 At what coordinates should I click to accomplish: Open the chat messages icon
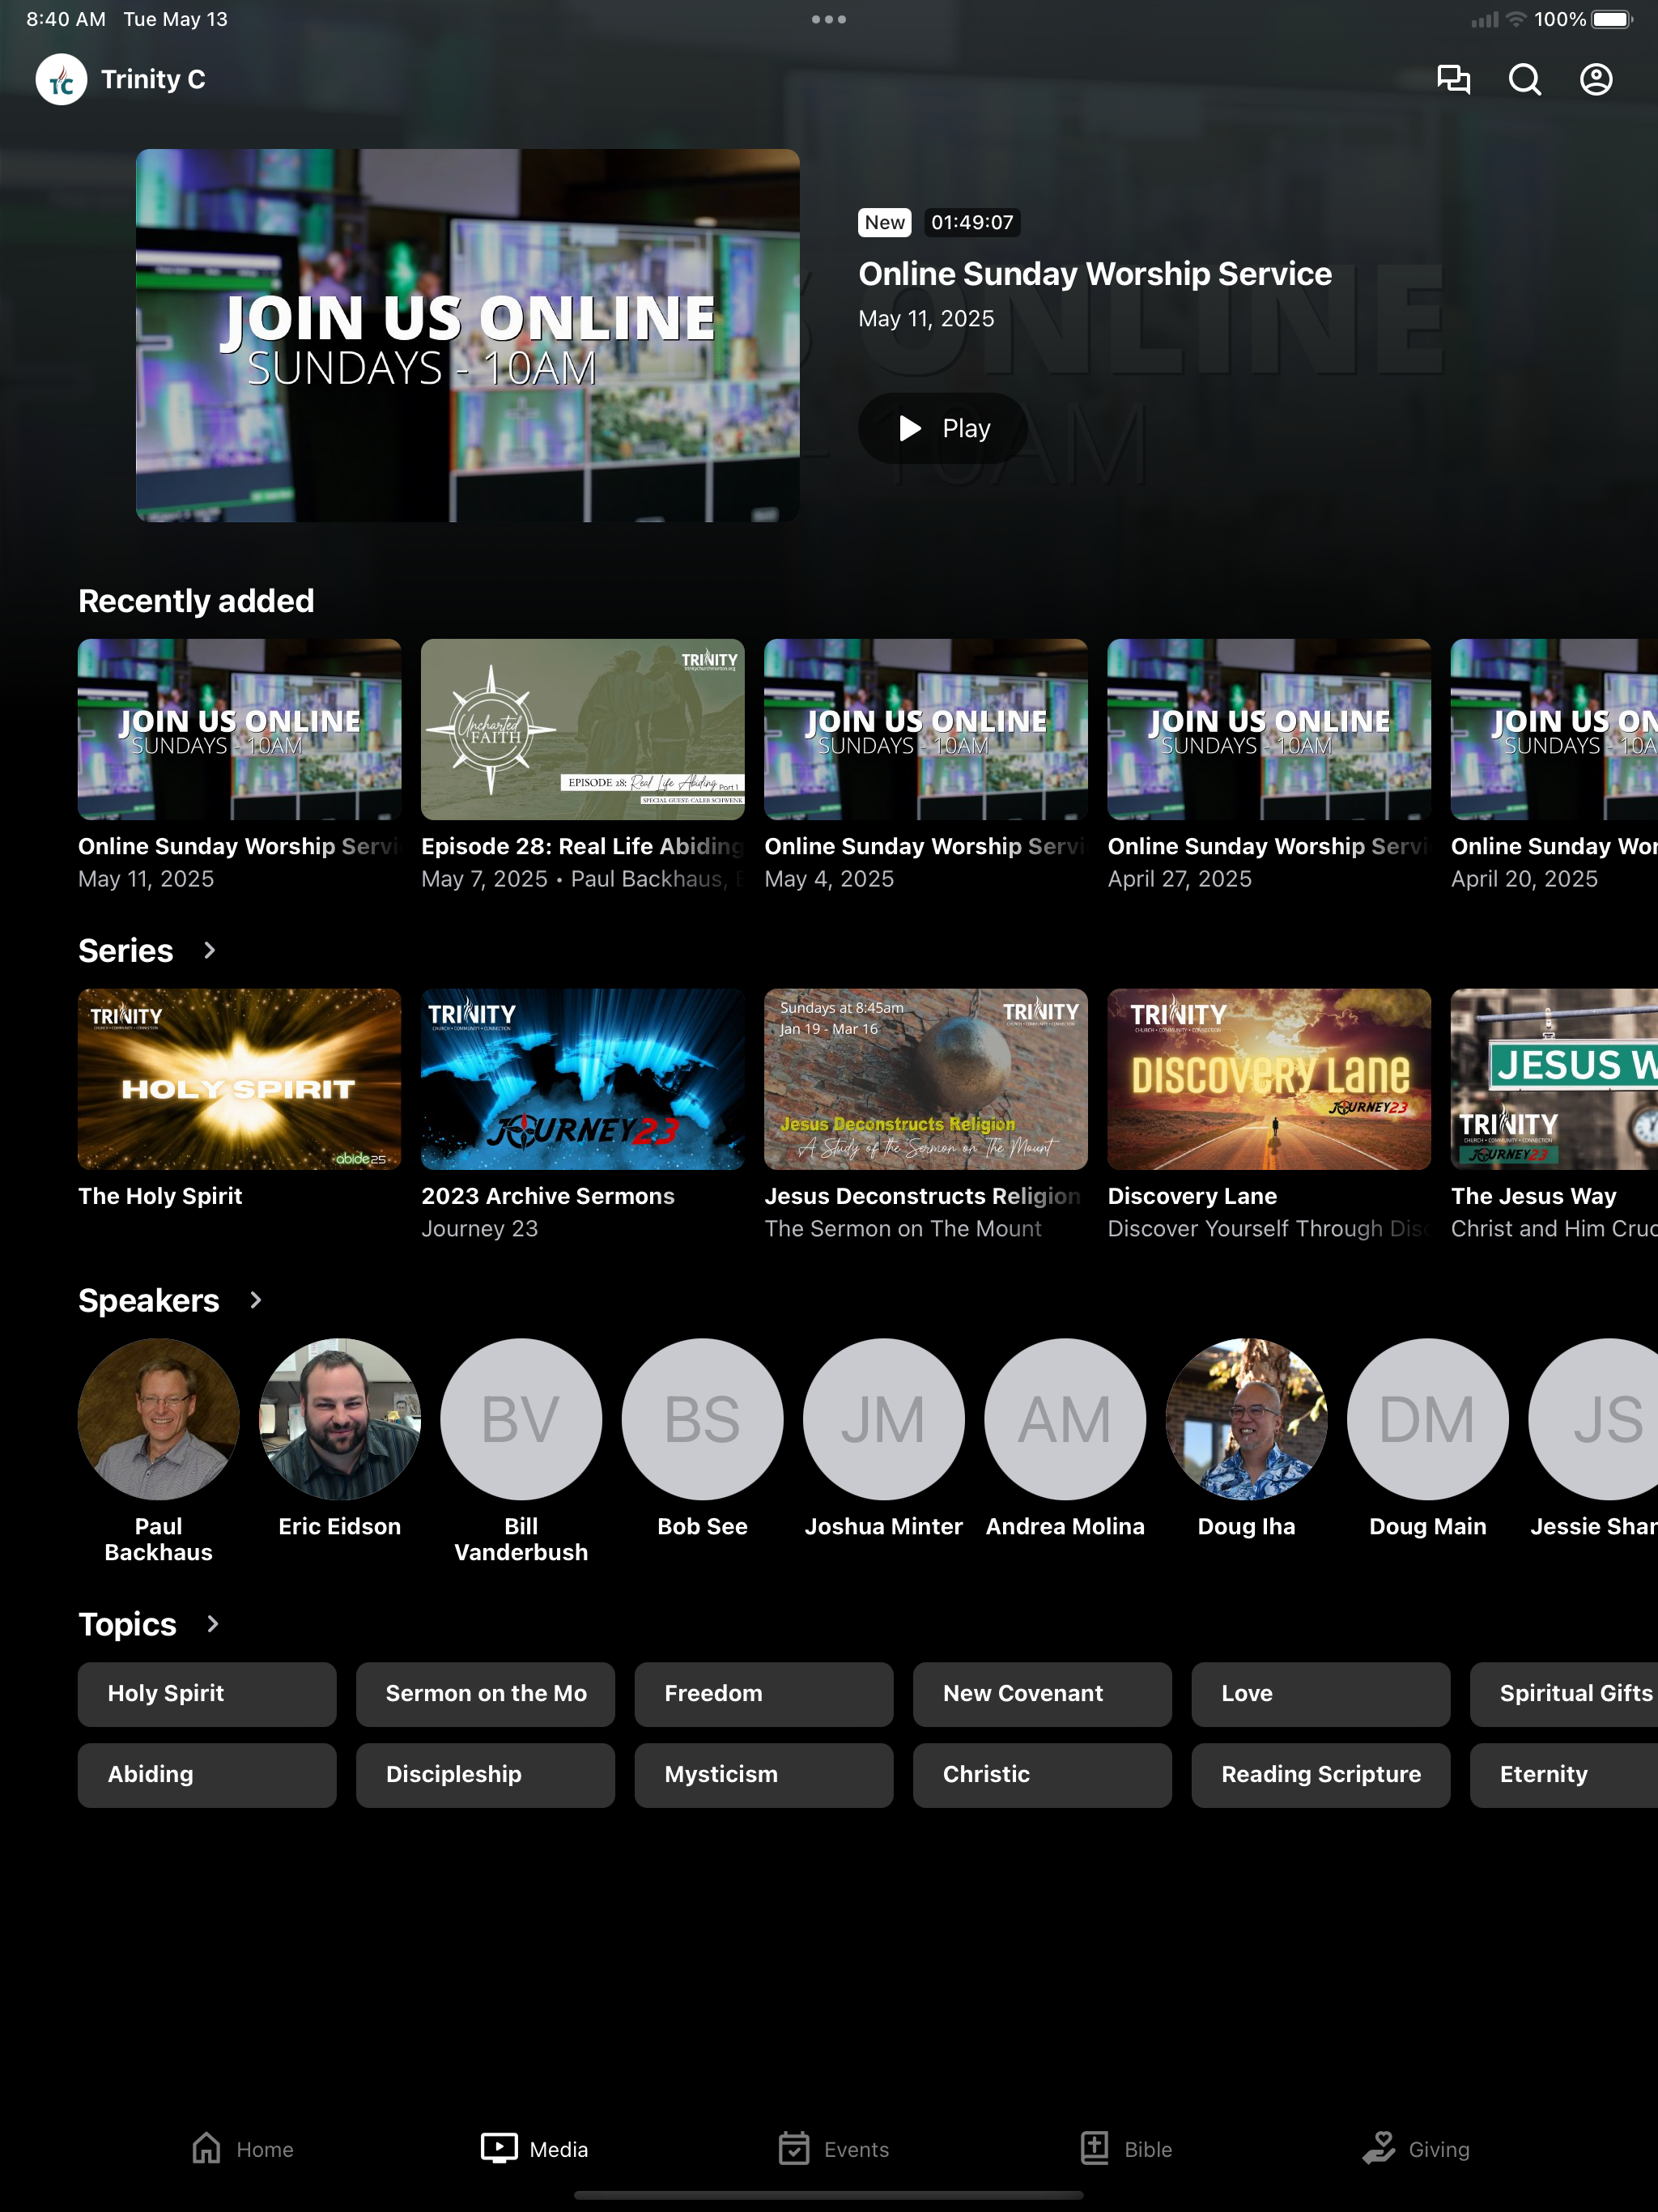[1453, 79]
